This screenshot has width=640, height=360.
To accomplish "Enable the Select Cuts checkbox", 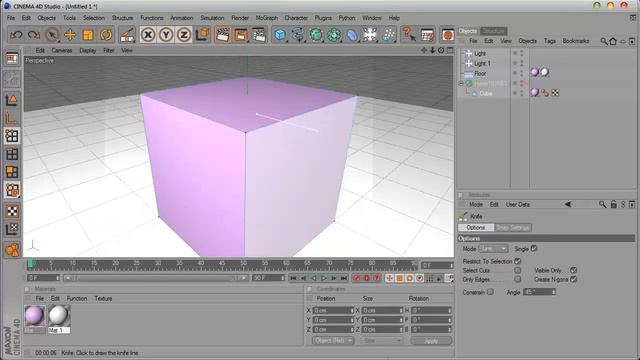I will click(518, 270).
